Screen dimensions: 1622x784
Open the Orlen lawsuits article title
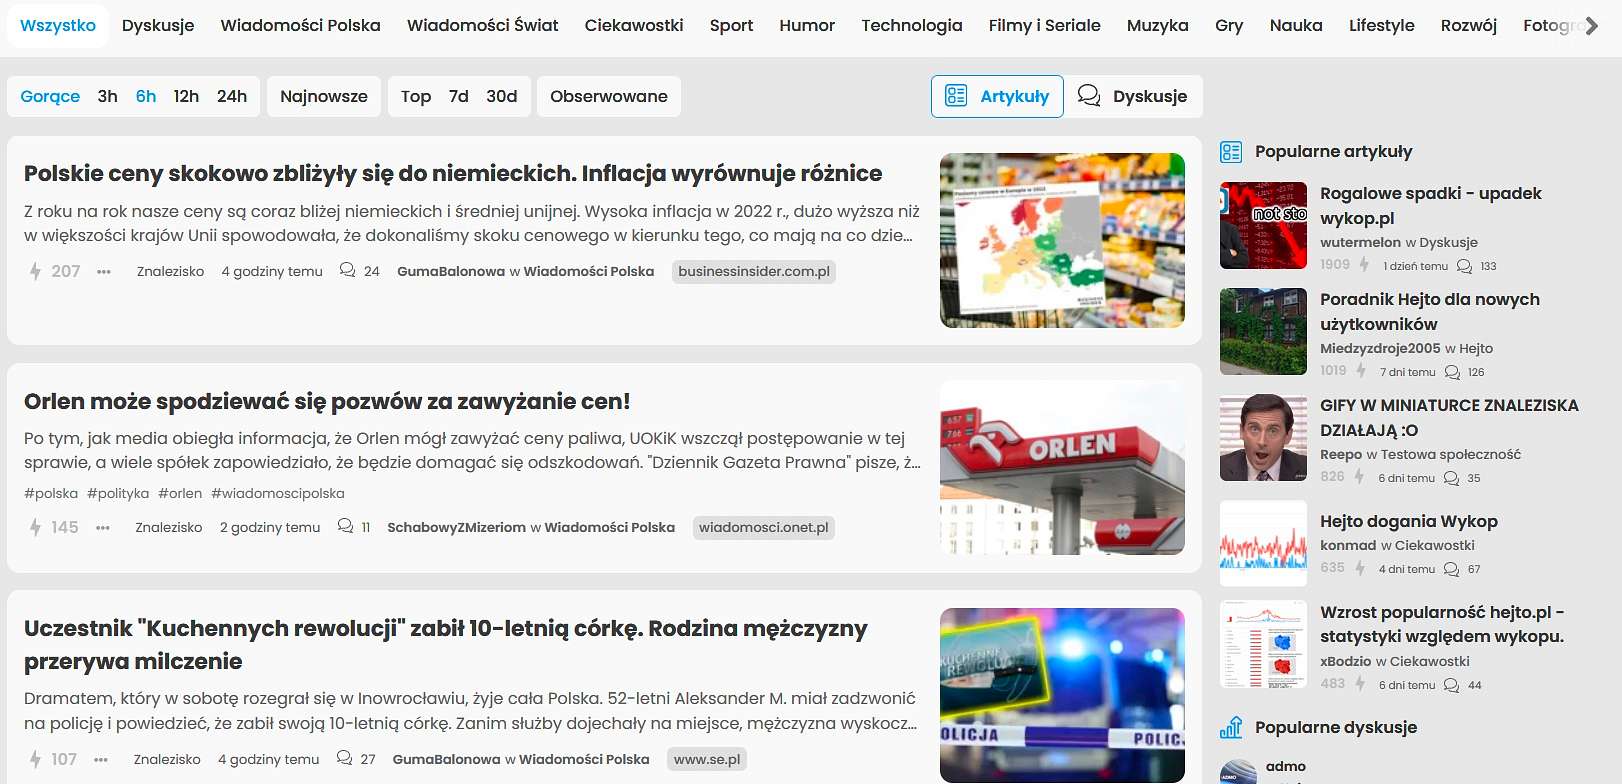click(x=327, y=401)
